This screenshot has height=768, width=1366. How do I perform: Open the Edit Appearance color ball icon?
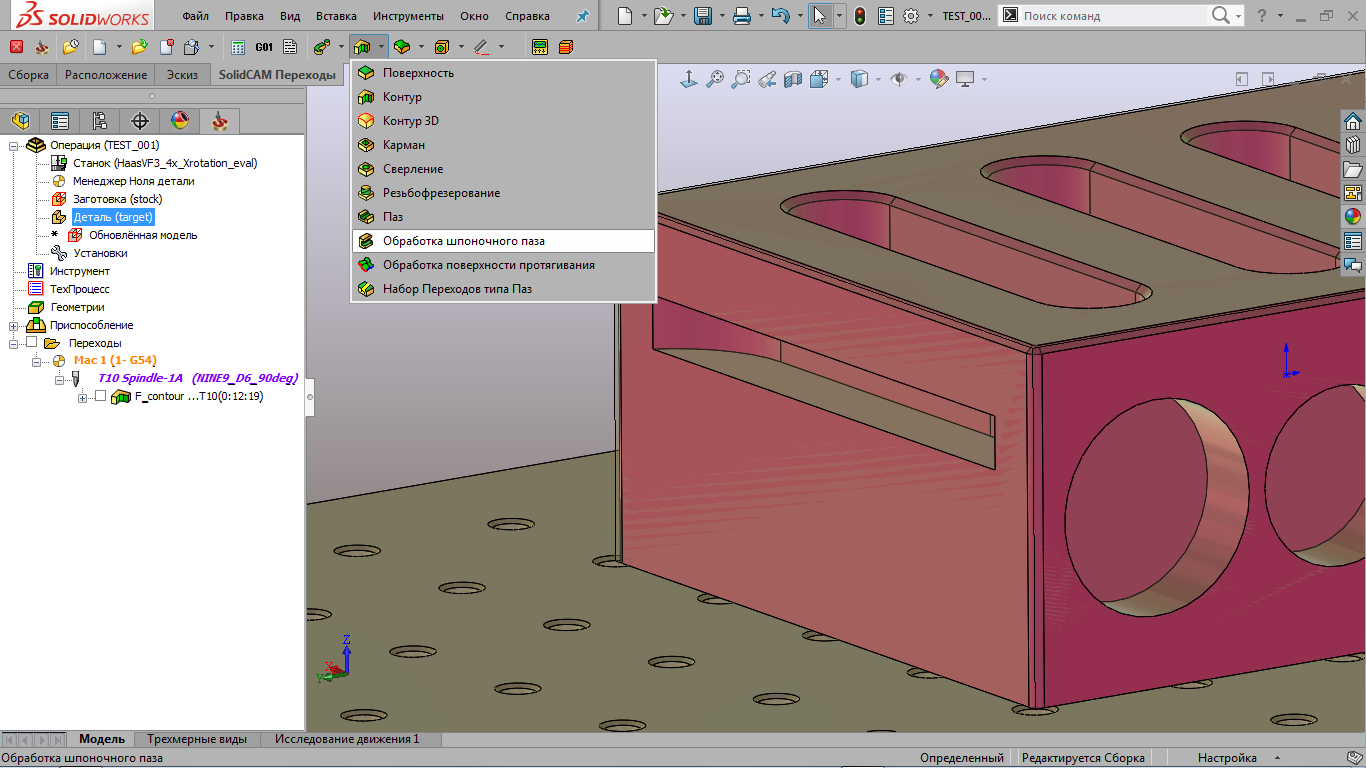click(x=938, y=80)
